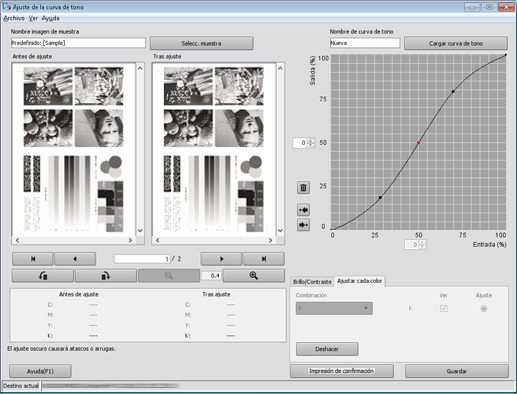Open help with Ayuda(F1) button
This screenshot has width=517, height=394.
click(40, 371)
